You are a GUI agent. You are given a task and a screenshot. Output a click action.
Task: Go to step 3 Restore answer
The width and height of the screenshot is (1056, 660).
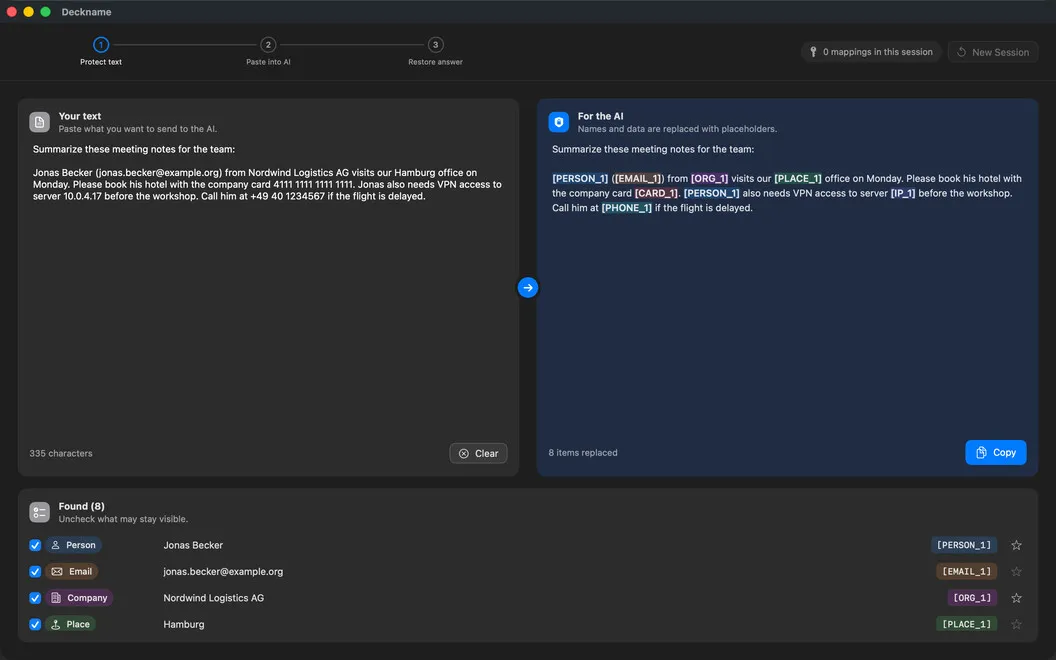(x=435, y=51)
